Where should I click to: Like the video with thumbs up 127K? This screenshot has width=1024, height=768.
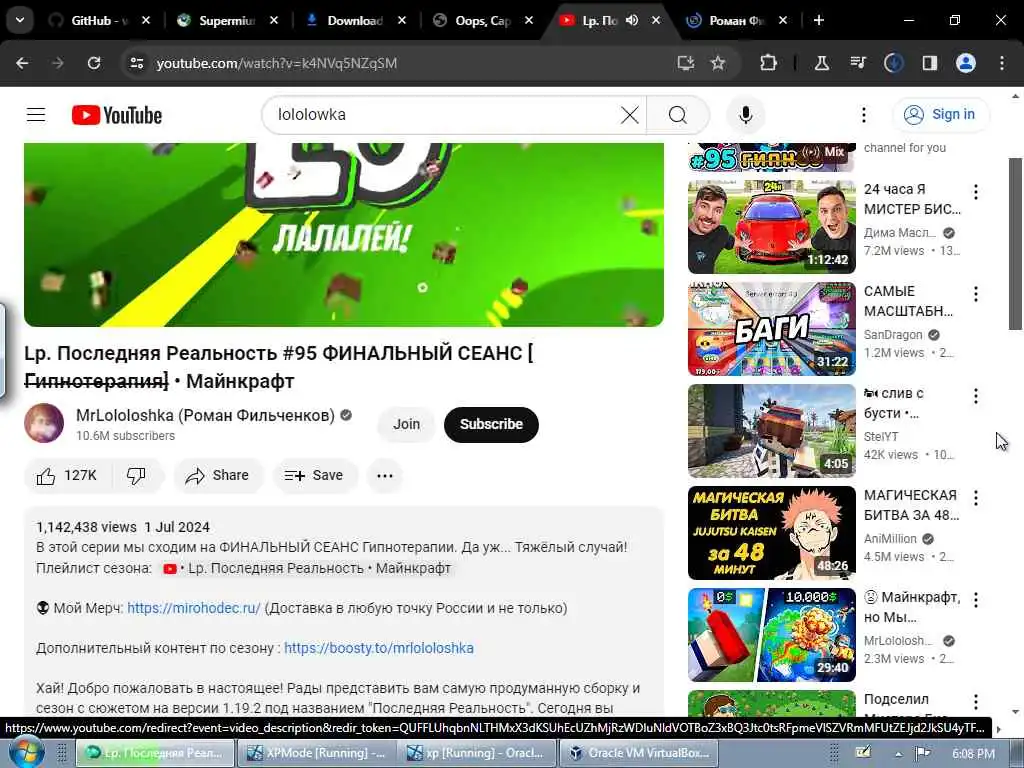point(67,475)
